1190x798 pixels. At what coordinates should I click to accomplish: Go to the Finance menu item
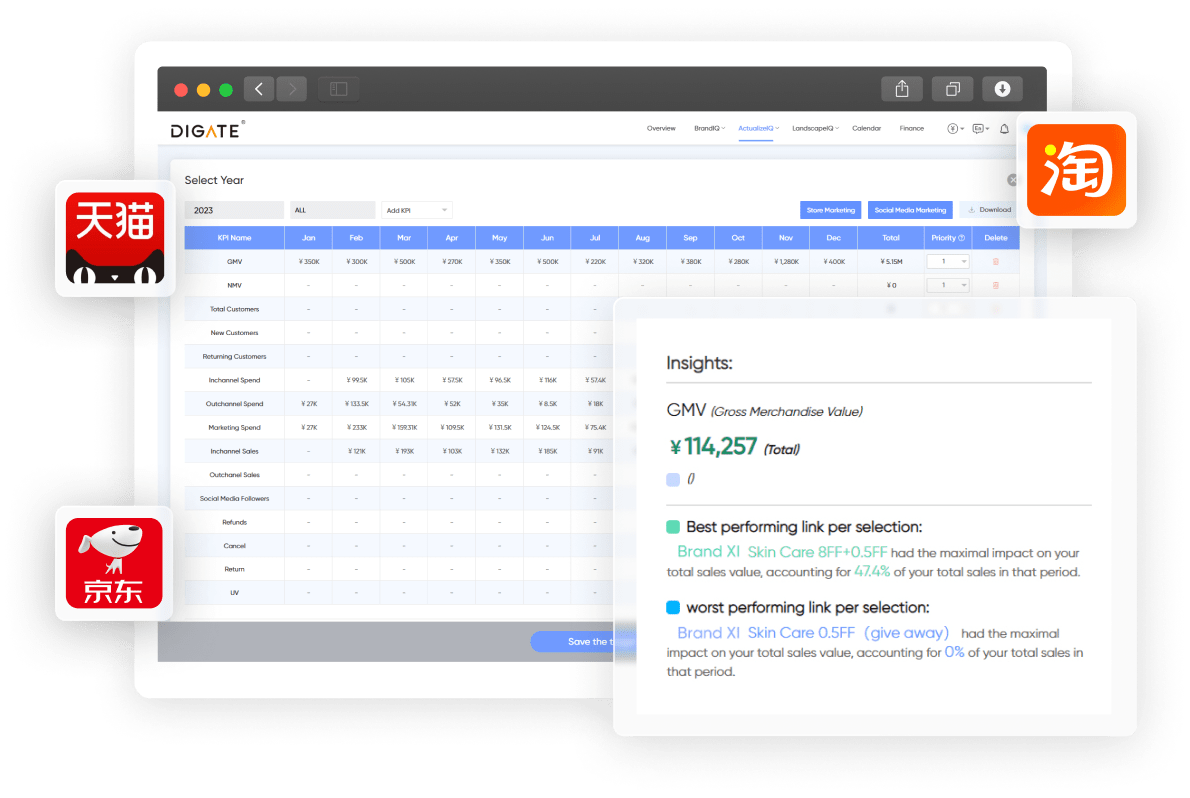[911, 128]
